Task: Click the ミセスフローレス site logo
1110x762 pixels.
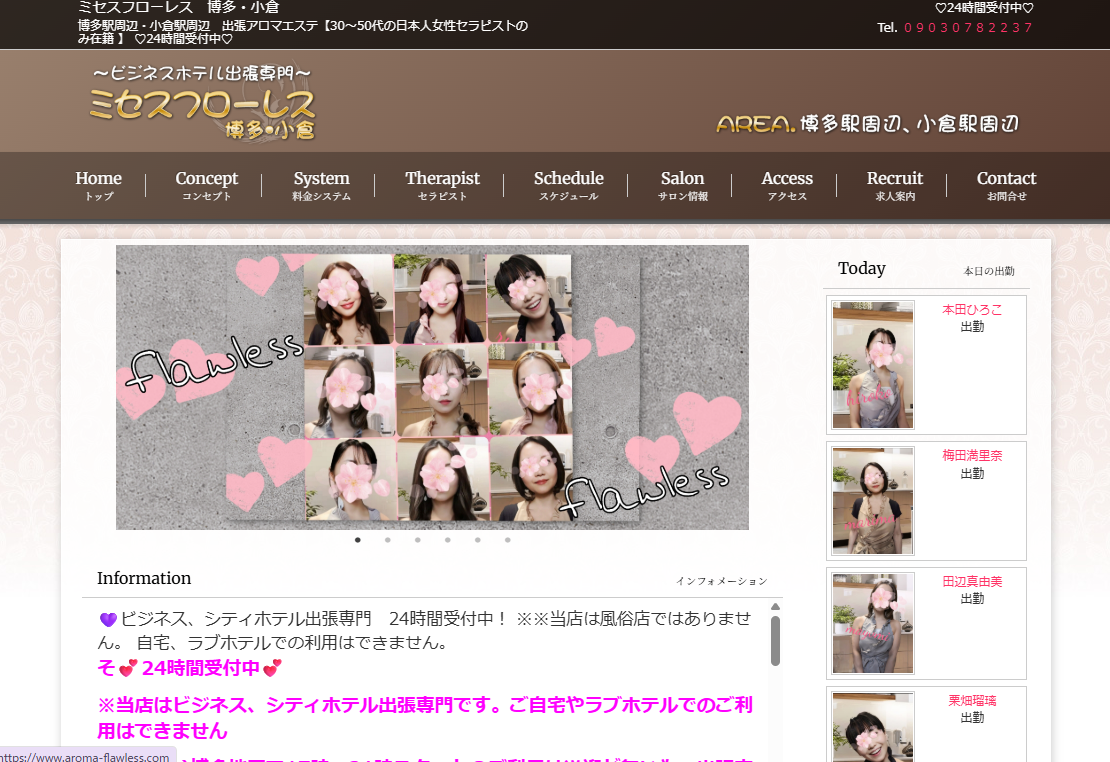Action: tap(202, 103)
